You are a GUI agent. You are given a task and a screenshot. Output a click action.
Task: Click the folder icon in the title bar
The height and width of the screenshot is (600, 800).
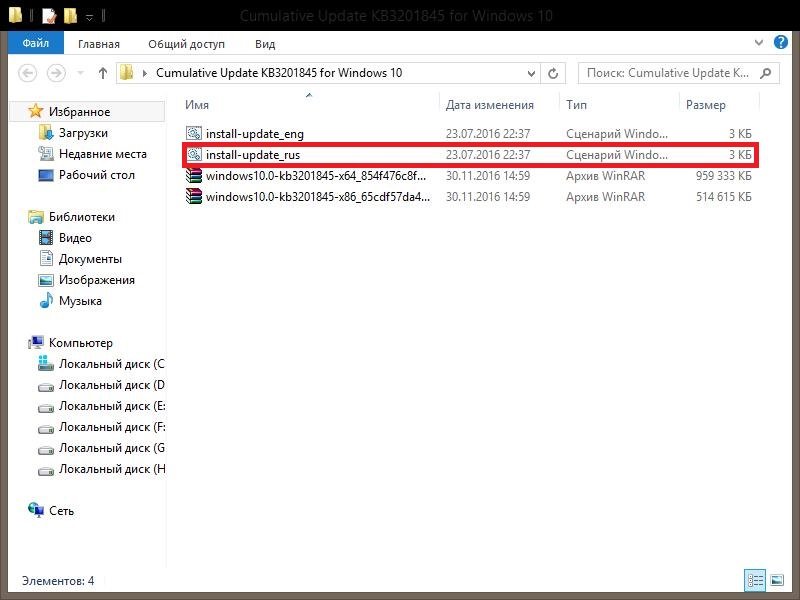16,16
